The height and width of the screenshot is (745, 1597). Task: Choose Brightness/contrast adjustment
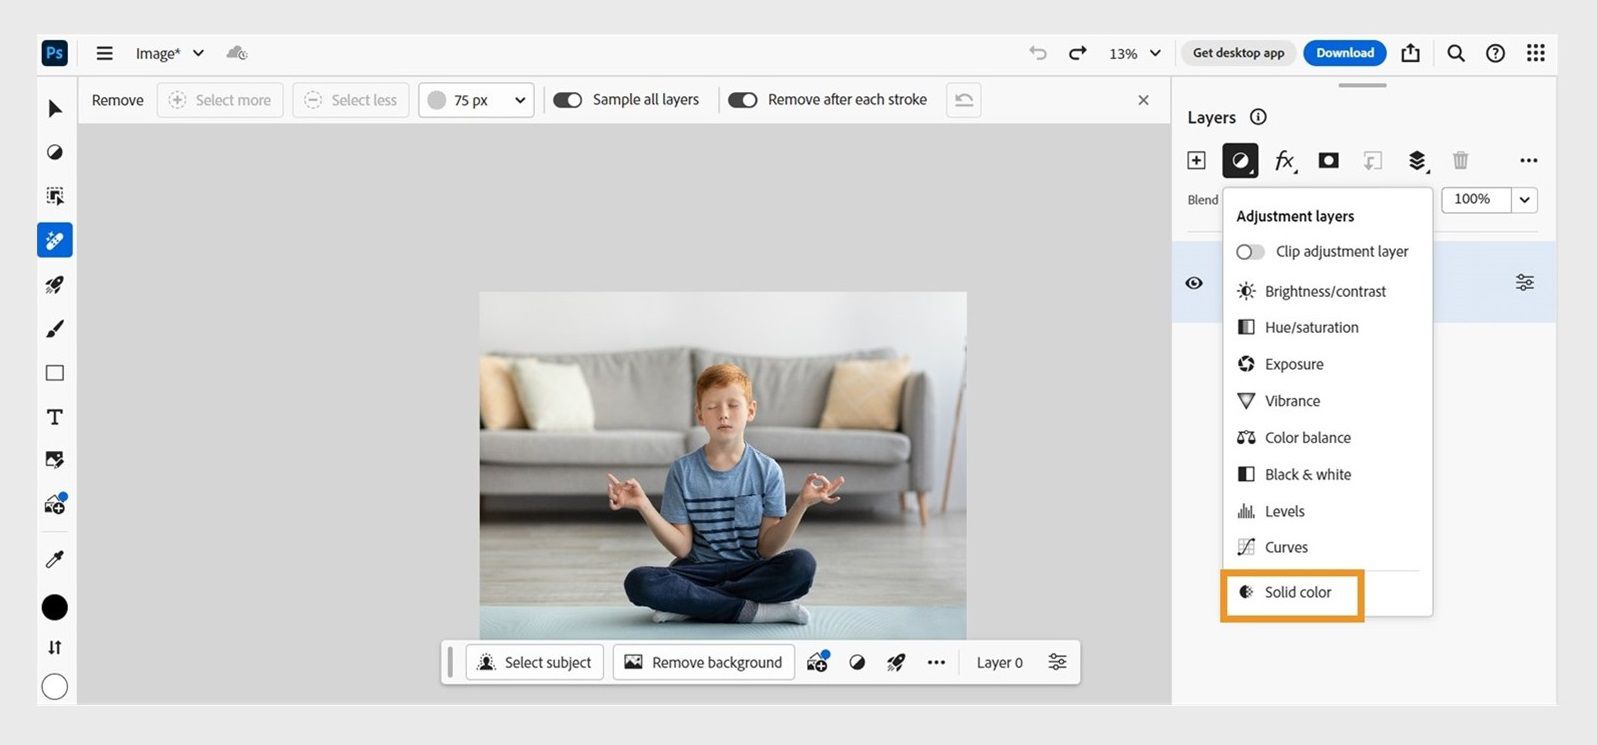1326,291
